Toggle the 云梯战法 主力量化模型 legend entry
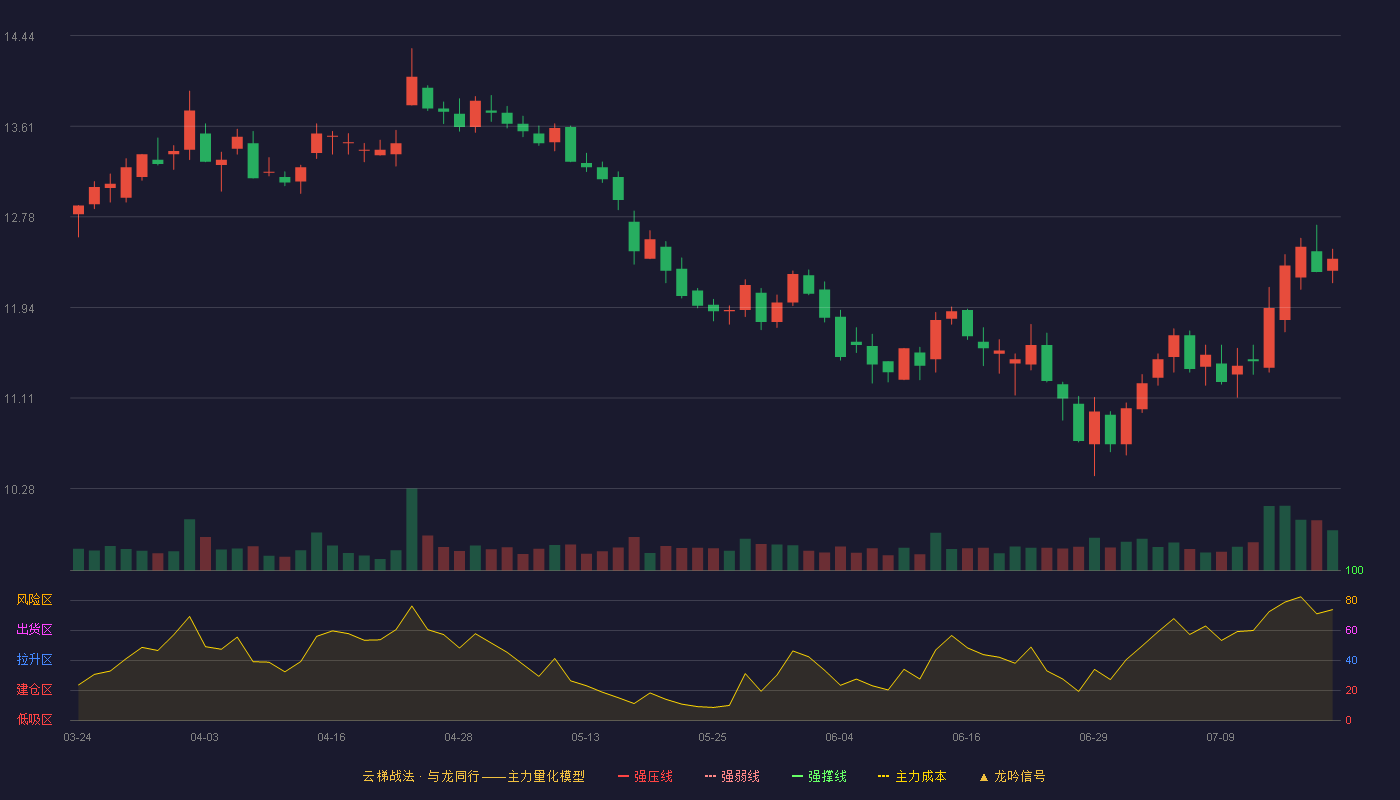 click(x=473, y=776)
